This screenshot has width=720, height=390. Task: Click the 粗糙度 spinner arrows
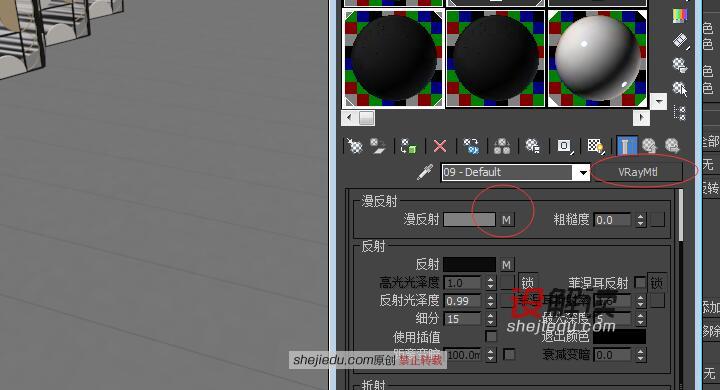641,220
